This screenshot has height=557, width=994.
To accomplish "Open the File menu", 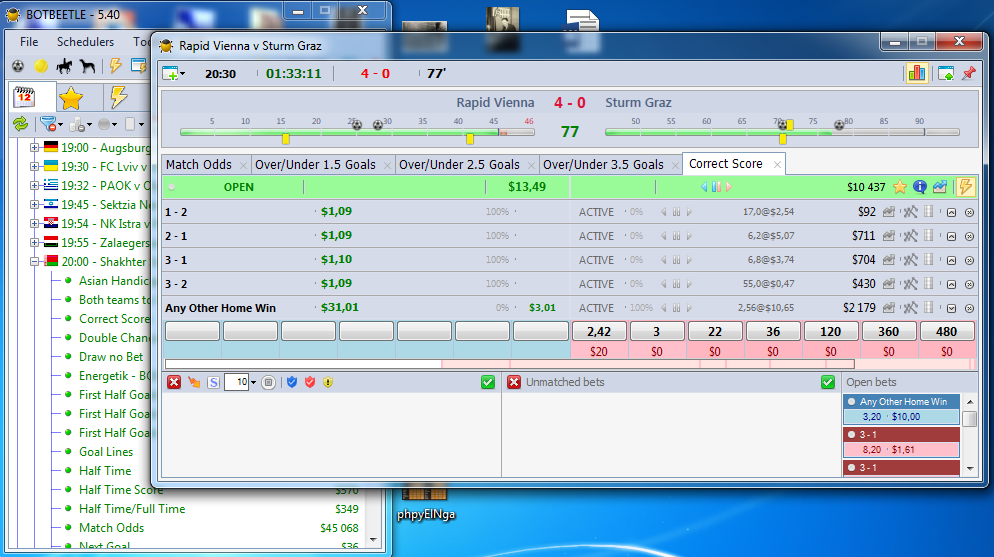I will 29,42.
